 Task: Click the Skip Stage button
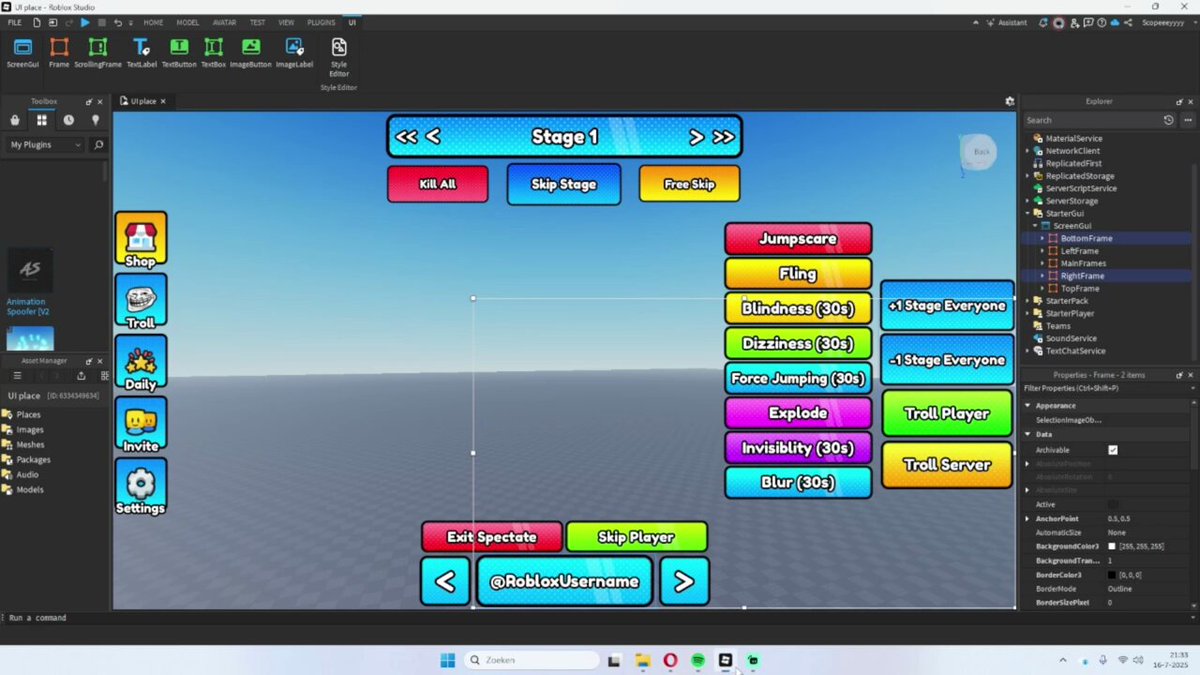pyautogui.click(x=564, y=184)
